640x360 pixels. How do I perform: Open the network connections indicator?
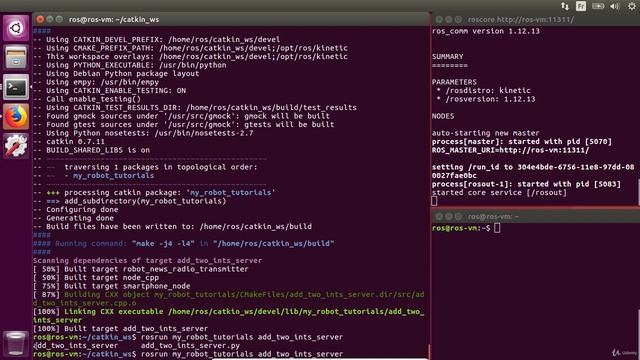coord(565,6)
